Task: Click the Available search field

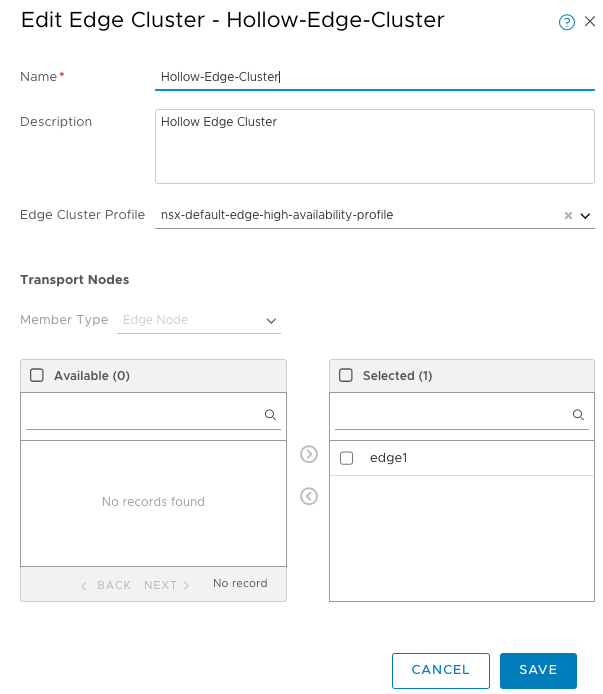Action: pyautogui.click(x=144, y=414)
